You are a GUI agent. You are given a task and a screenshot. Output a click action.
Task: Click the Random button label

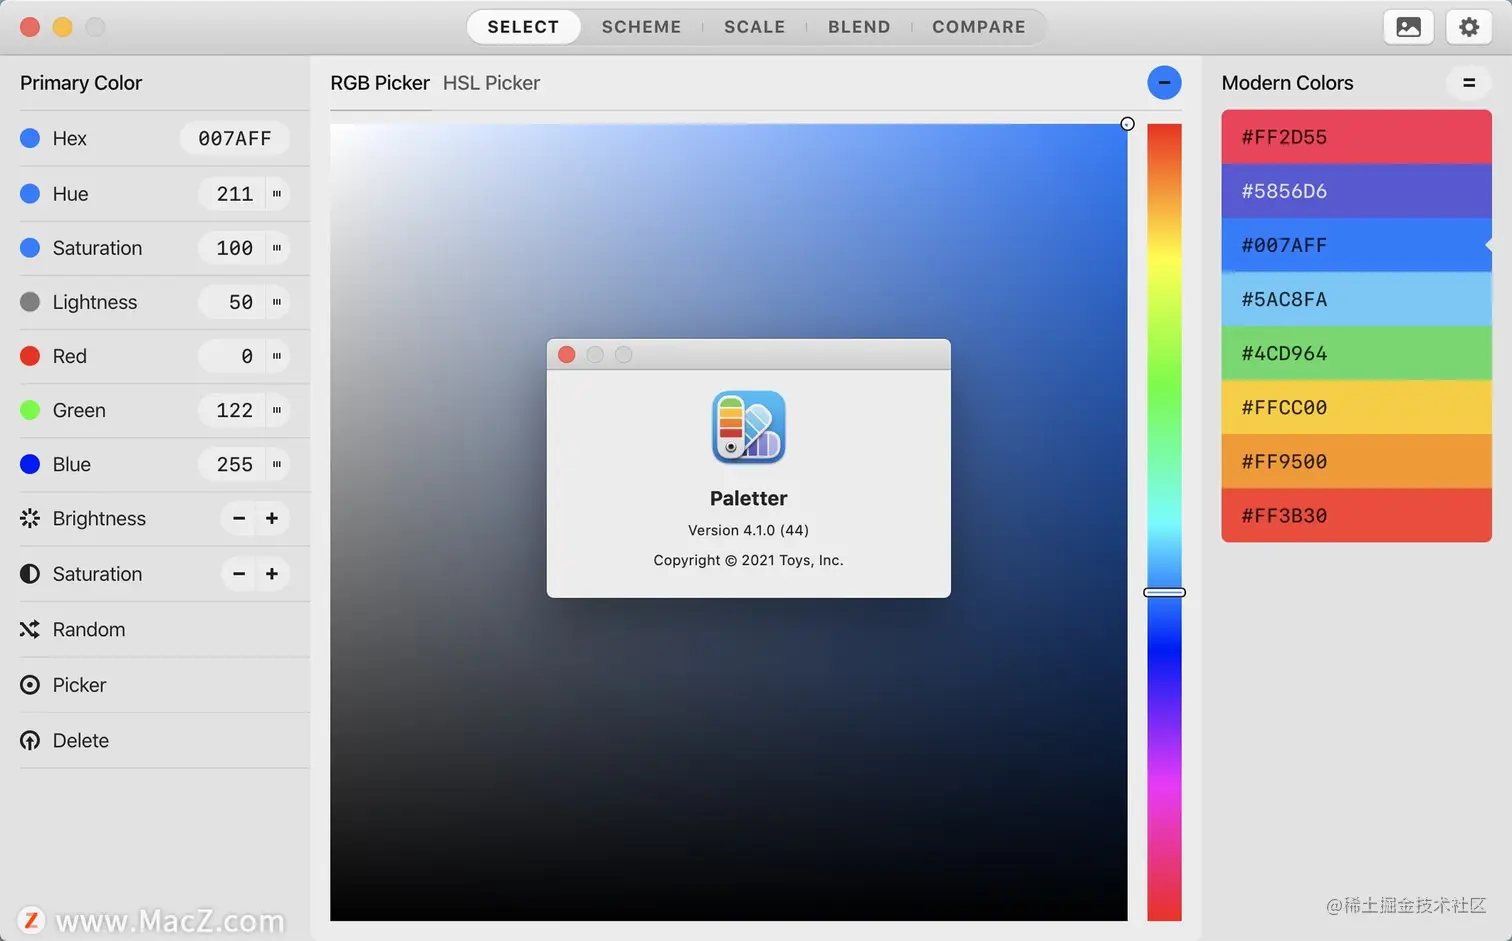click(89, 629)
